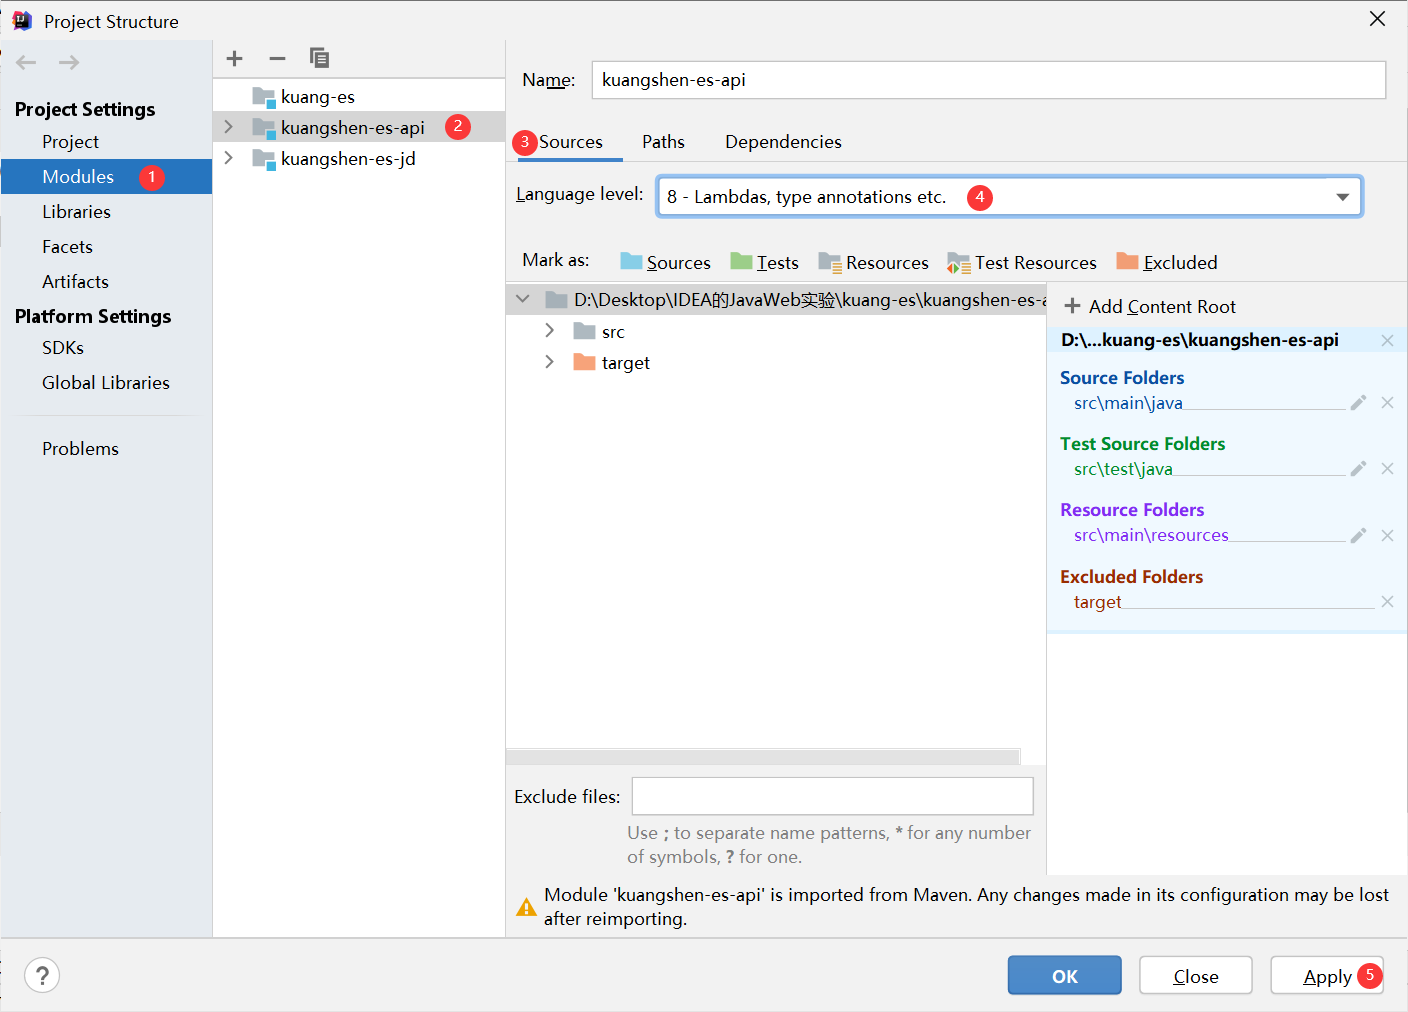This screenshot has height=1012, width=1408.
Task: Open the Language level dropdown
Action: (x=1342, y=197)
